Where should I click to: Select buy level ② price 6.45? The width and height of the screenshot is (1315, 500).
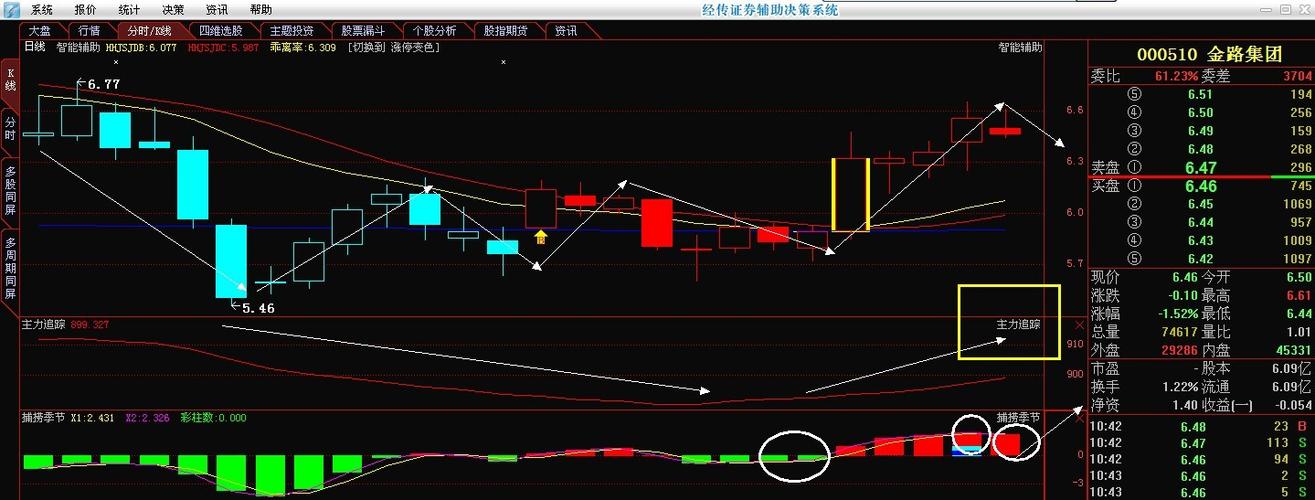tap(1200, 204)
